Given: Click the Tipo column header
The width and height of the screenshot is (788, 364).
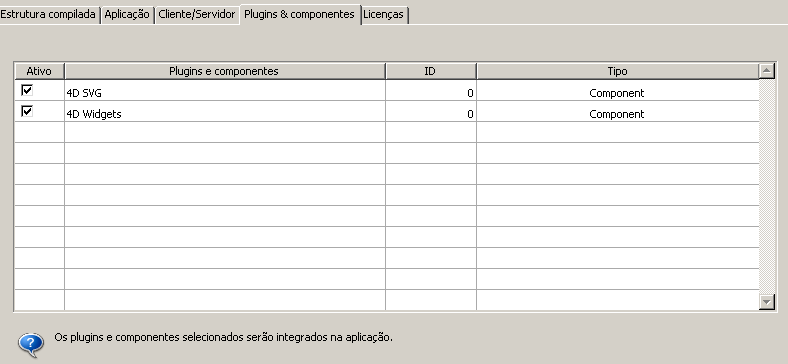Looking at the screenshot, I should click(618, 71).
